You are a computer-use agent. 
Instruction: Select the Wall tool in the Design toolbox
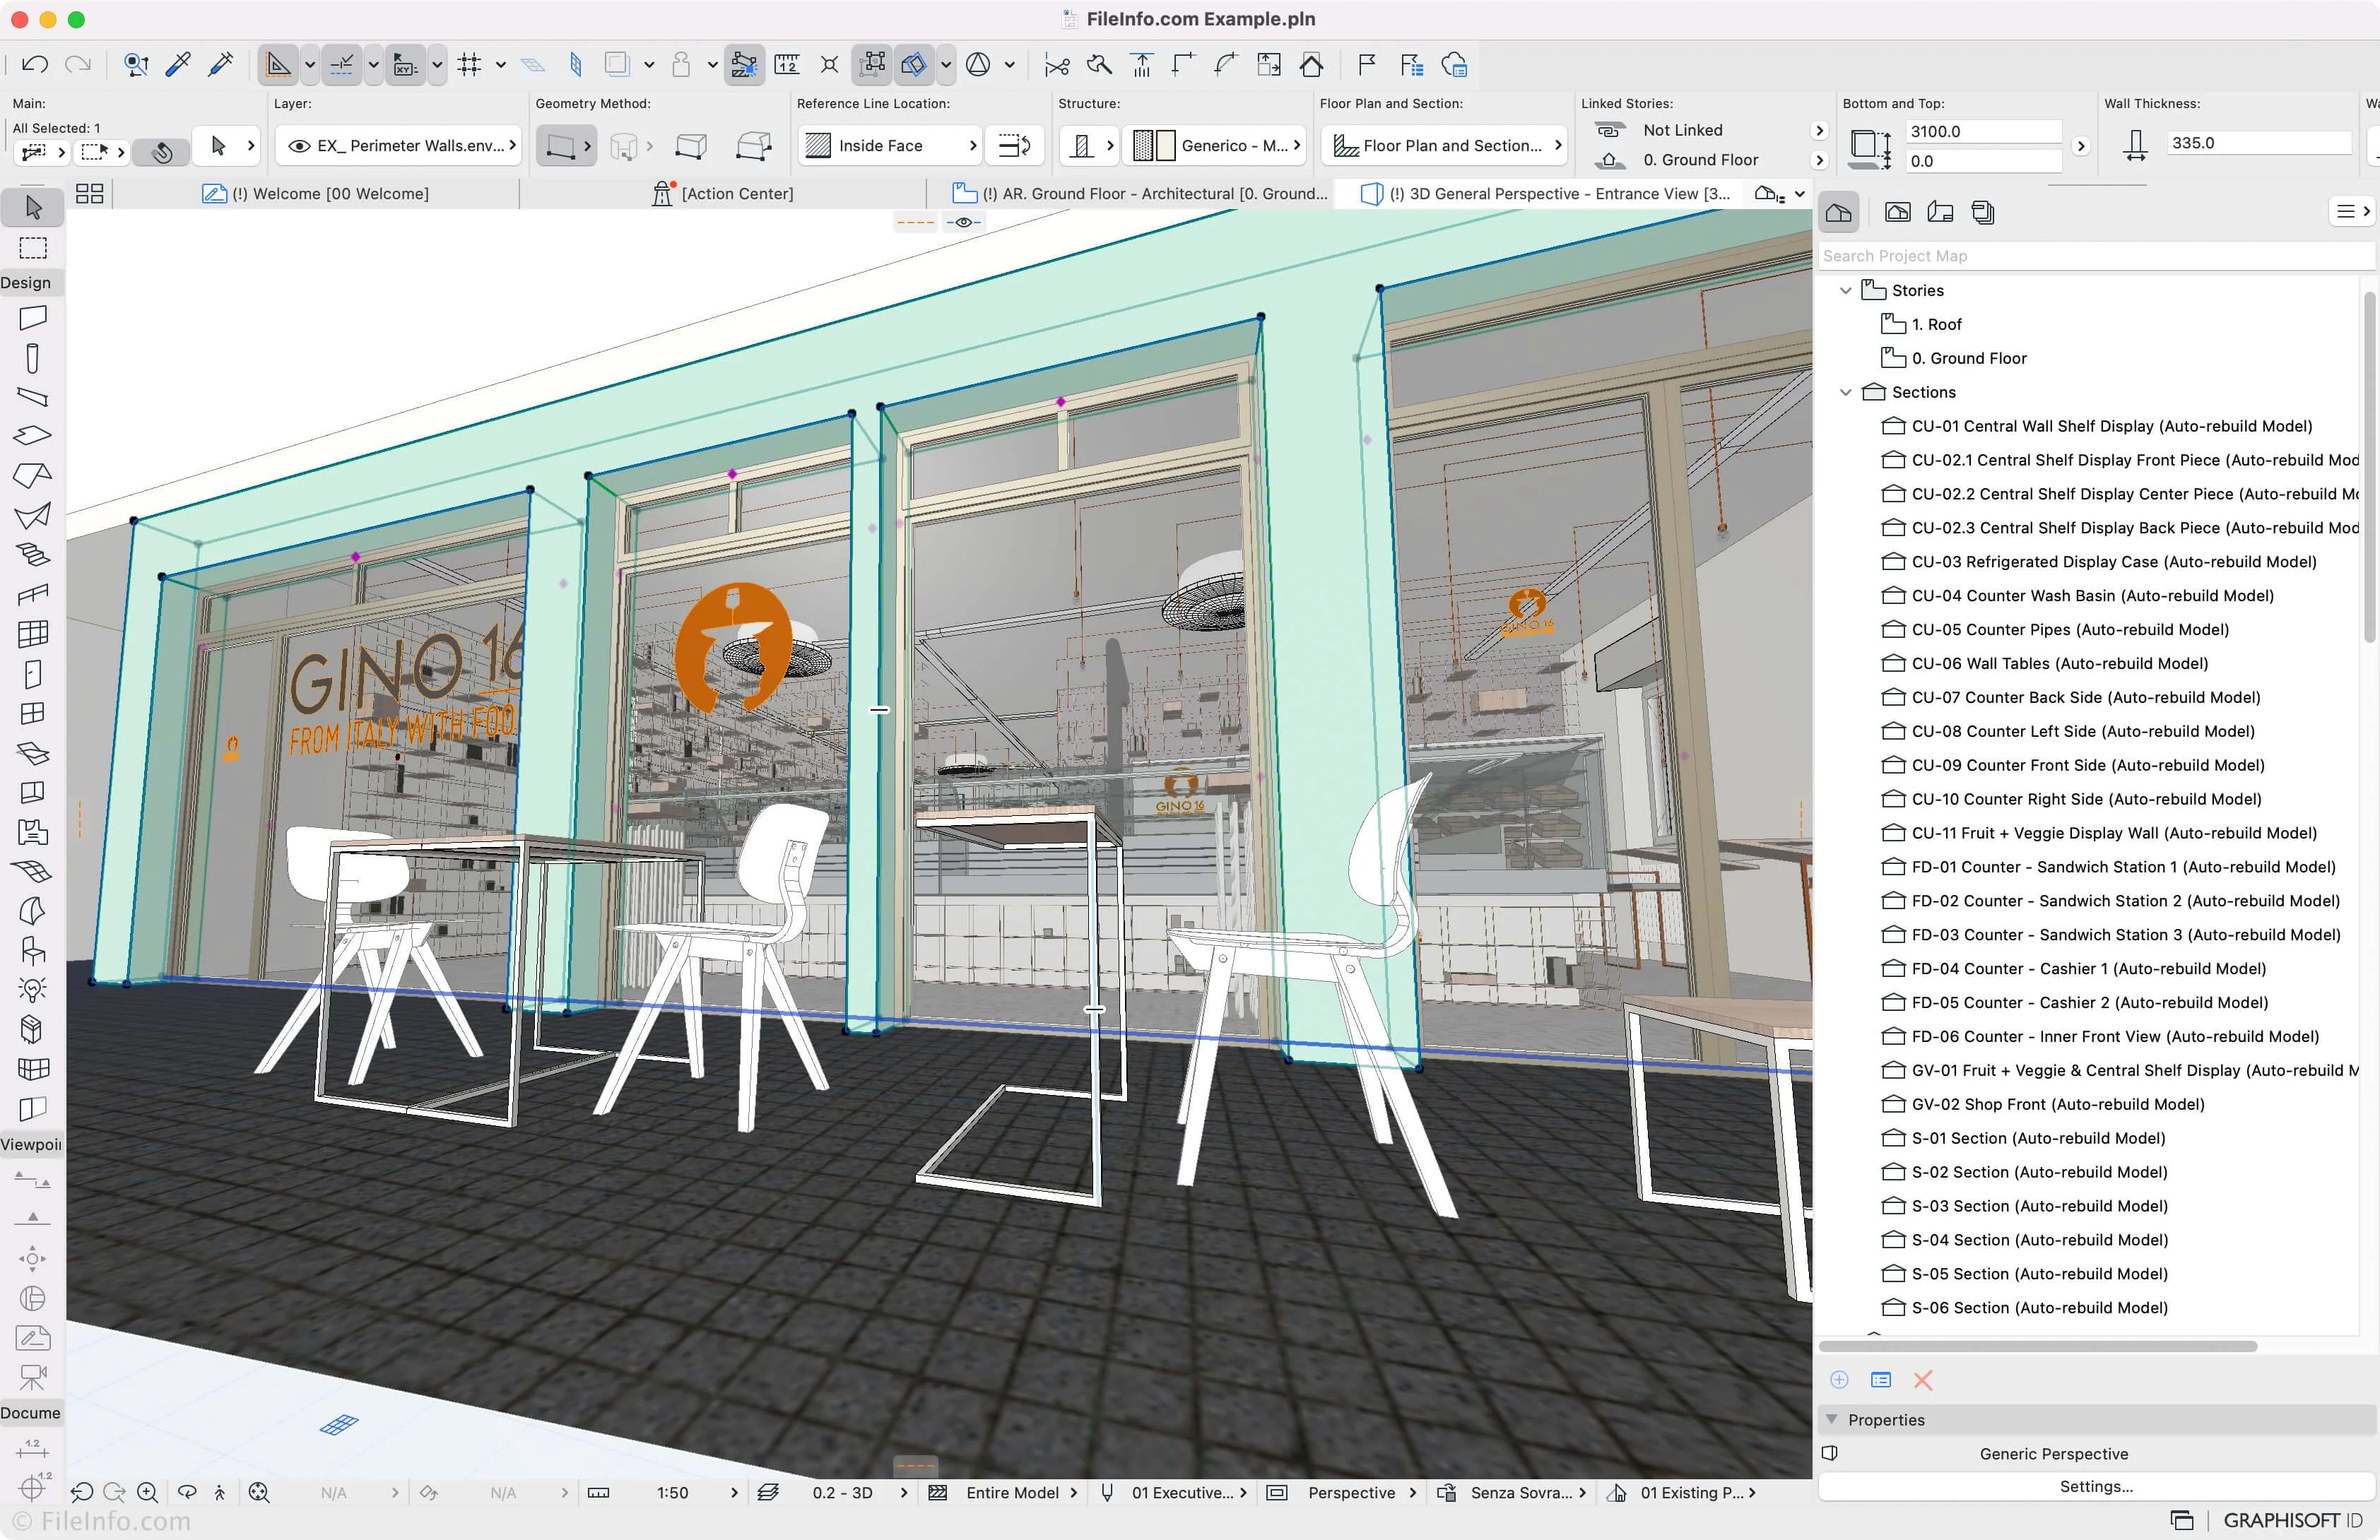click(x=33, y=318)
